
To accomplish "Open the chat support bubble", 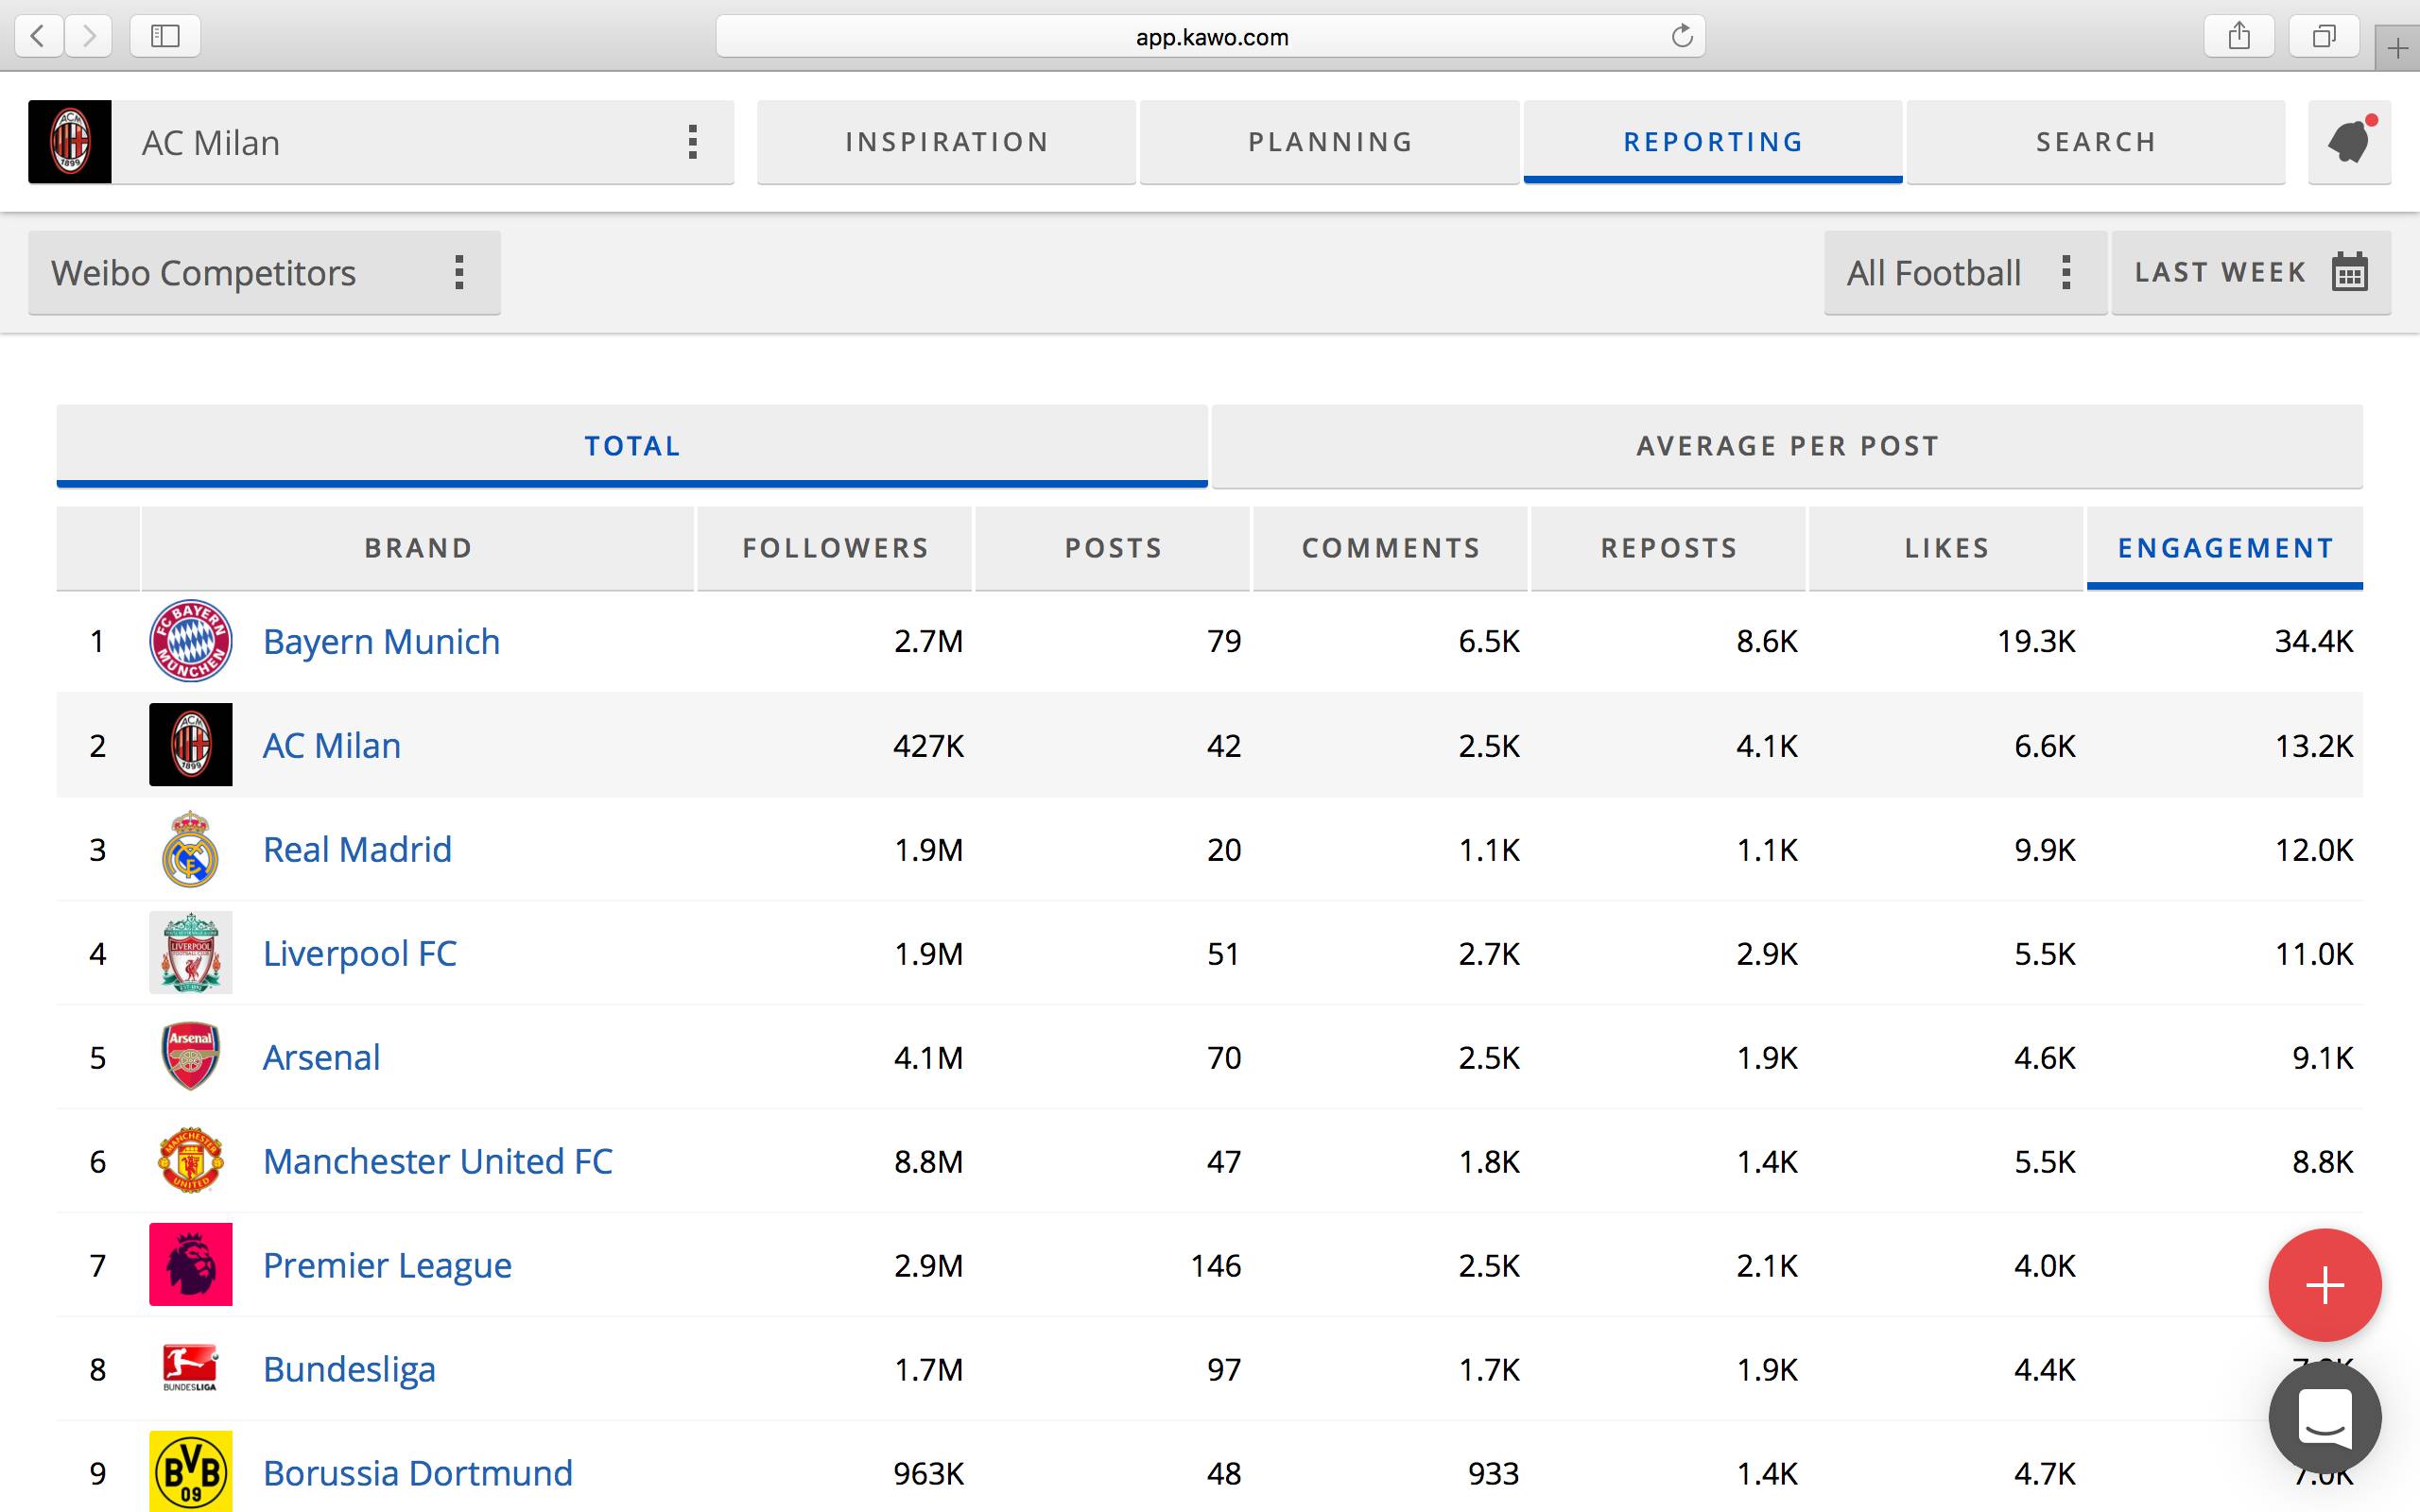I will point(2324,1417).
